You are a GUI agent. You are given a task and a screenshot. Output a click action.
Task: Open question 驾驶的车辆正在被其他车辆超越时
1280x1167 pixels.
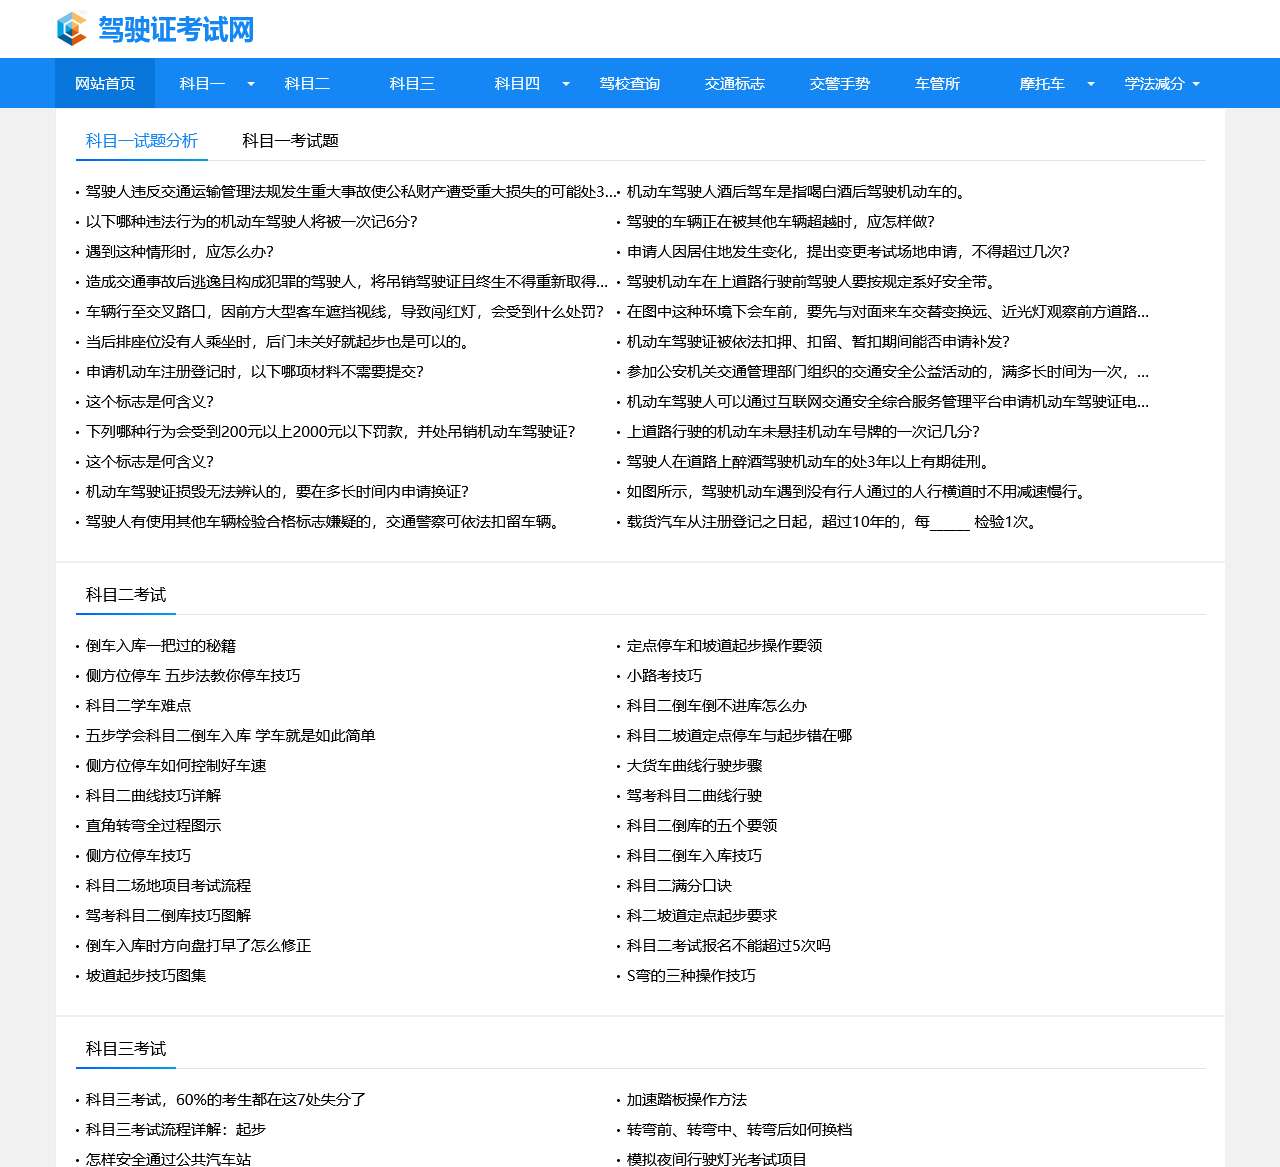pyautogui.click(x=781, y=222)
